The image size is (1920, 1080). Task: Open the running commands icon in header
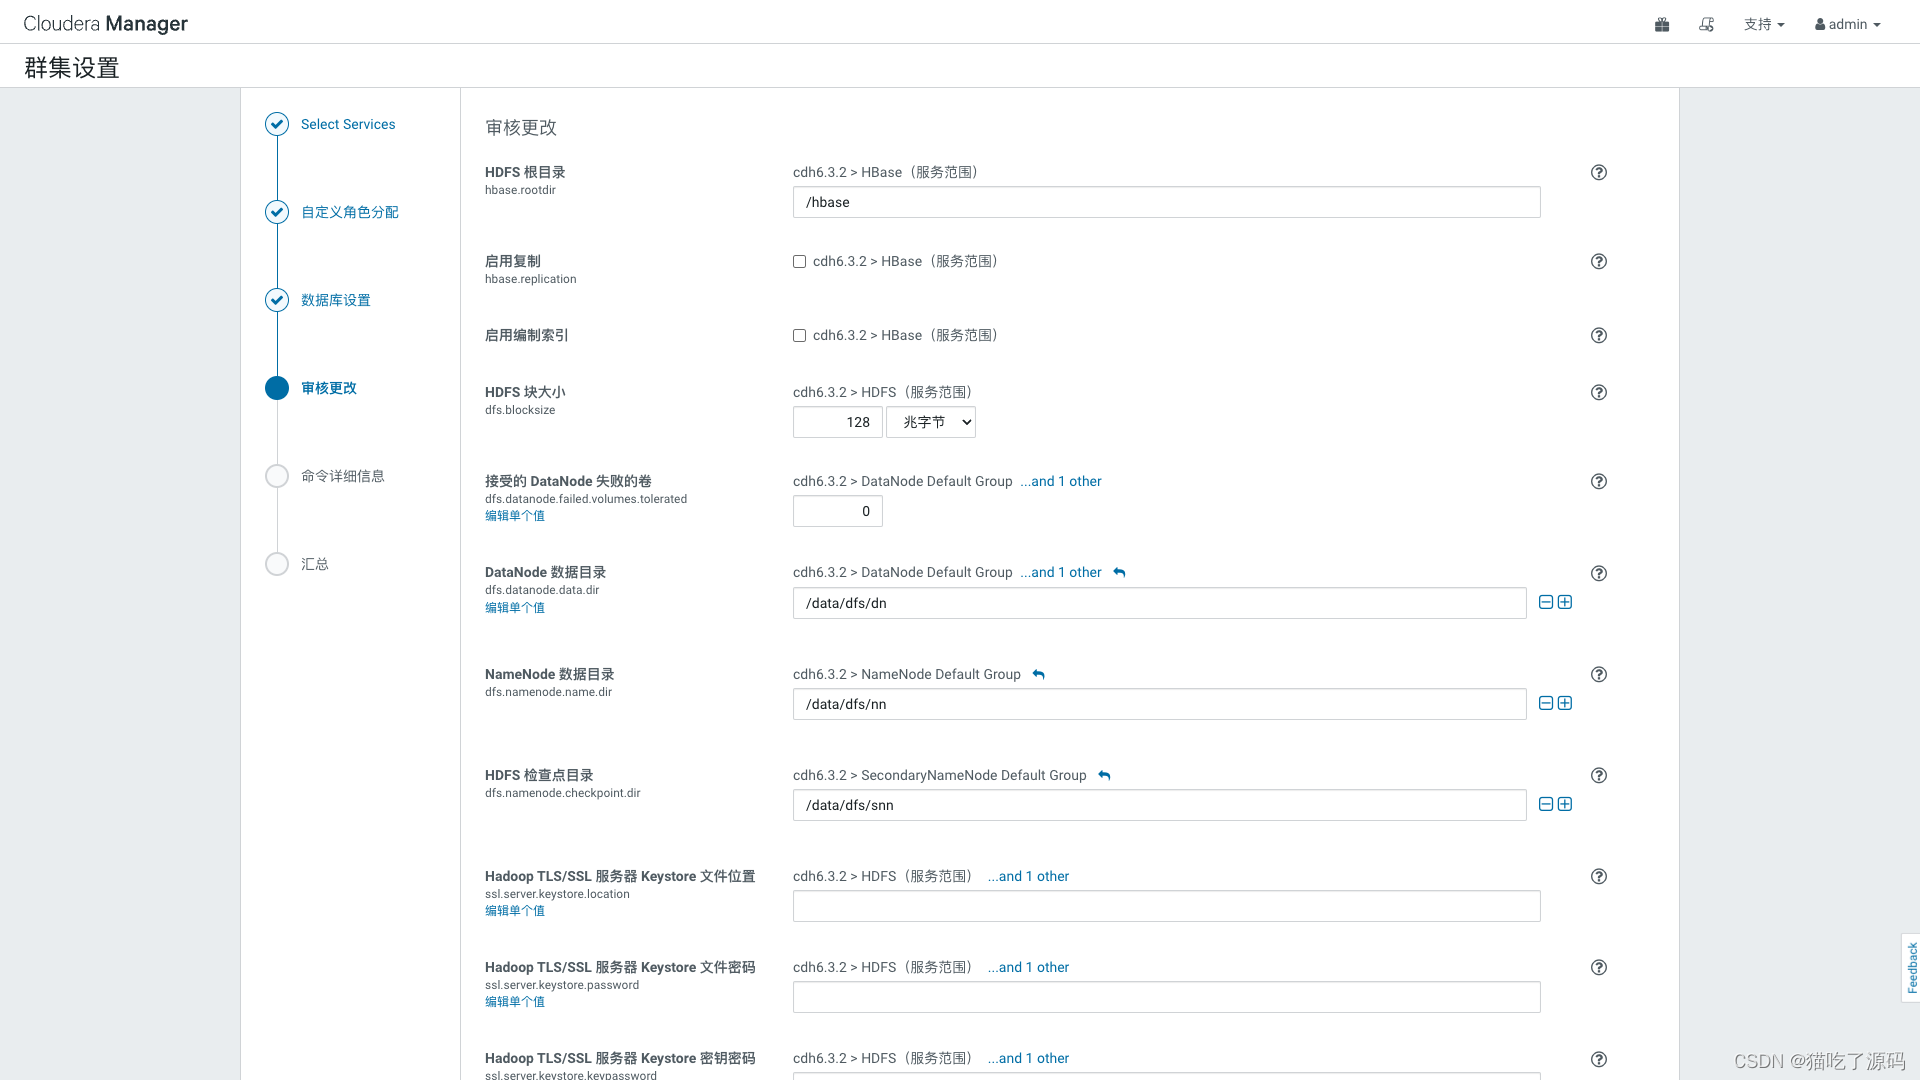pos(1706,24)
